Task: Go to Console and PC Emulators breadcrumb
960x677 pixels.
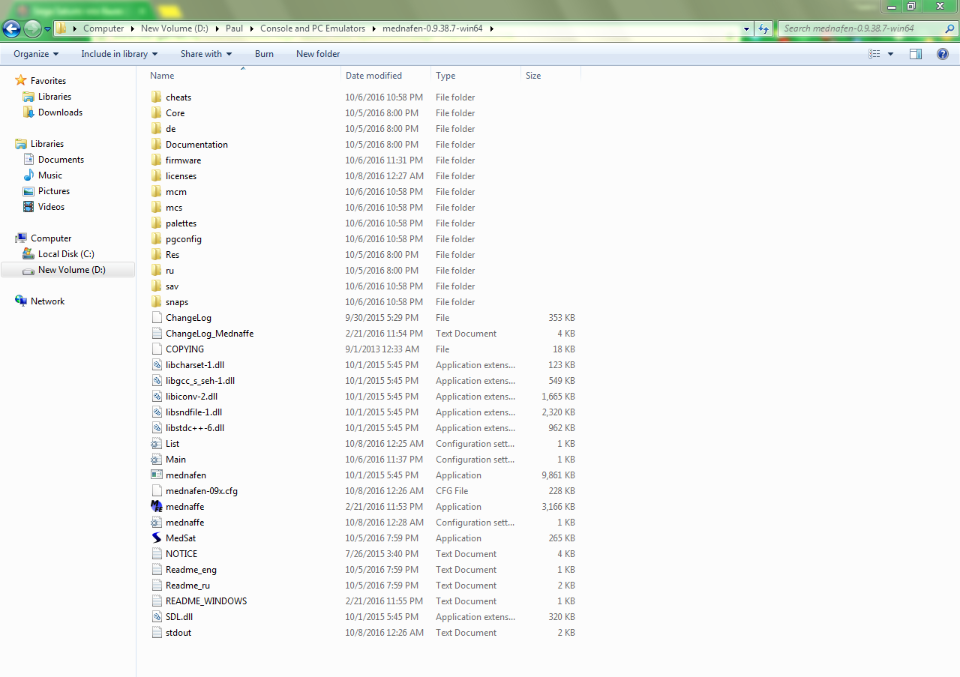Action: click(x=312, y=29)
